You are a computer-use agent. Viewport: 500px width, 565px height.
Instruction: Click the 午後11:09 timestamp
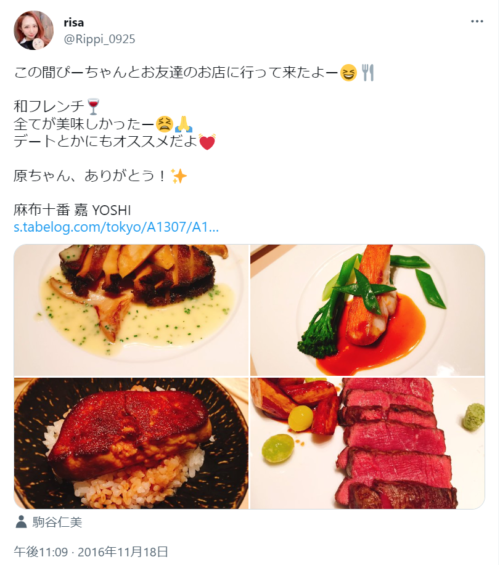41,552
